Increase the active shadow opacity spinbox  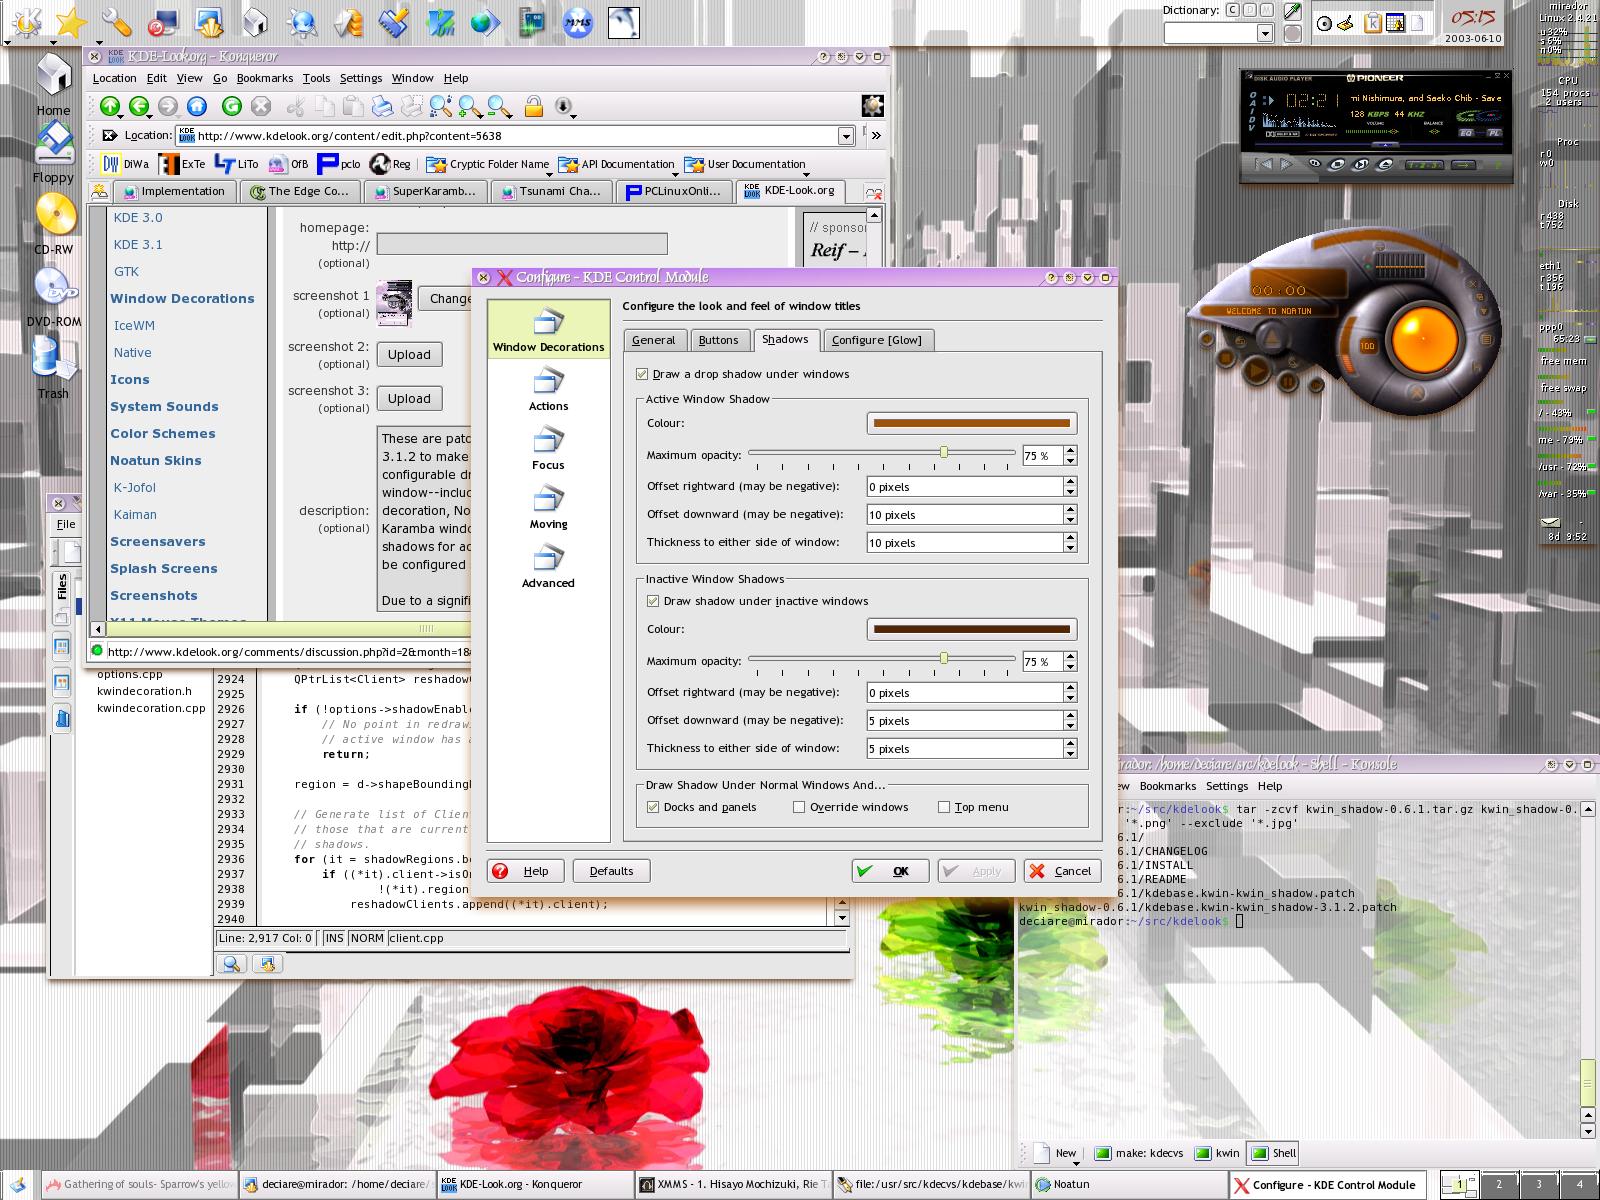(x=1070, y=450)
